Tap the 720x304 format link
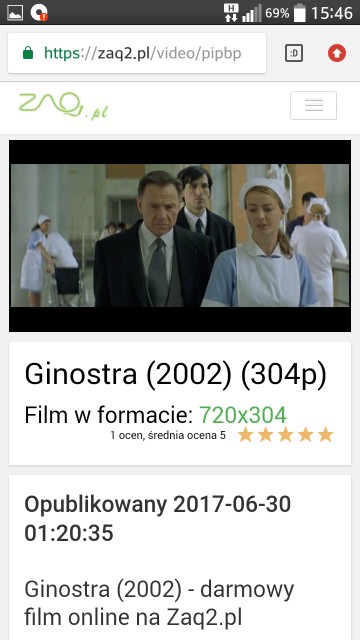 [243, 415]
